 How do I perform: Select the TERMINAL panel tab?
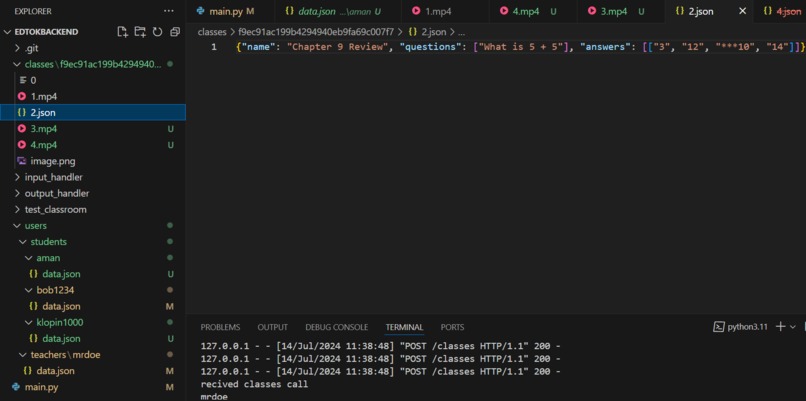pos(405,327)
